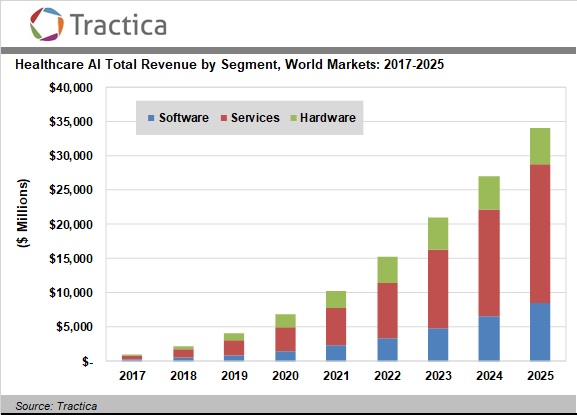Select the Hardware legend label
Viewport: 577px width, 415px height.
(328, 118)
